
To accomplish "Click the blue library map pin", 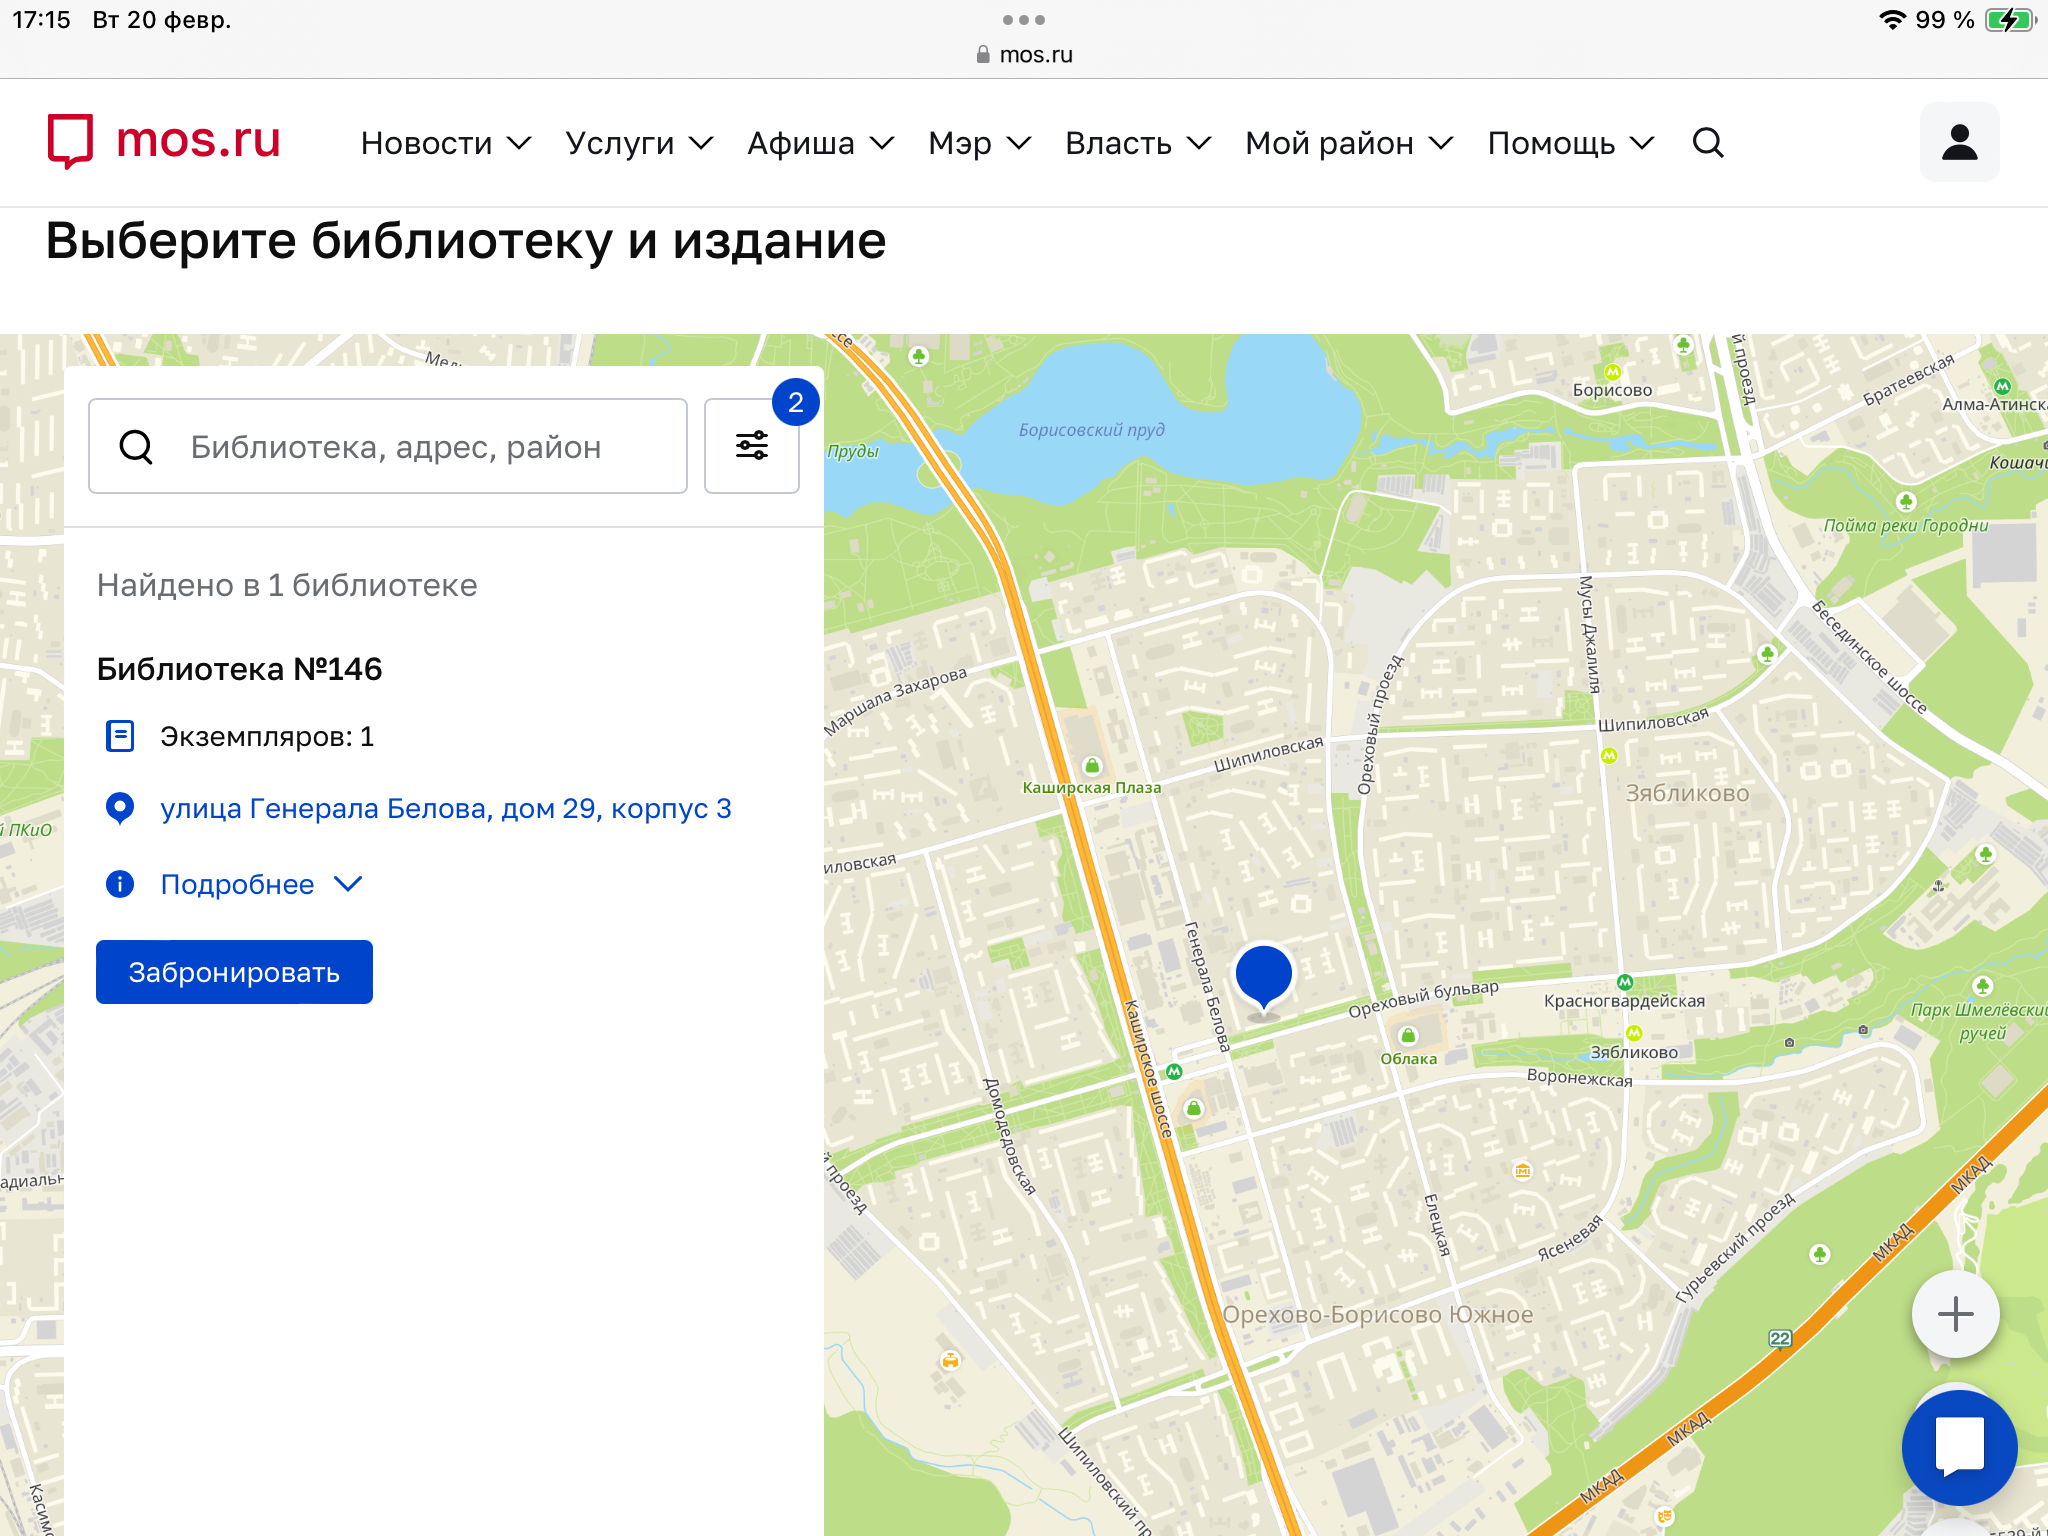I will [x=1264, y=978].
